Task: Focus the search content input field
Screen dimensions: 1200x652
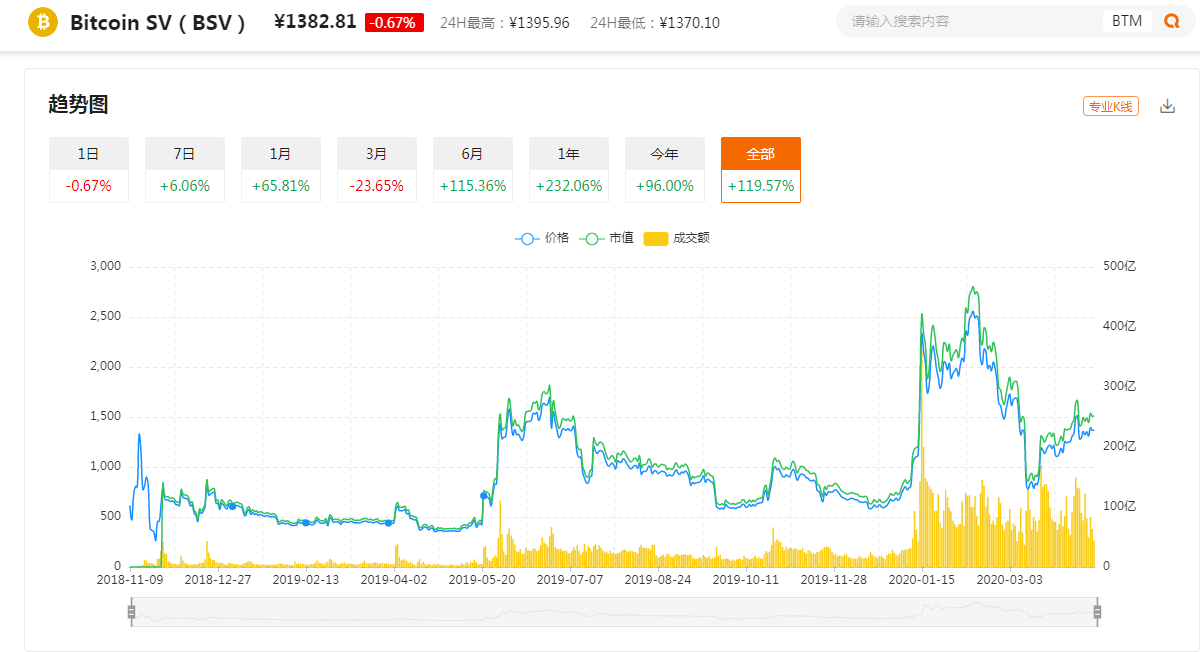Action: [968, 21]
